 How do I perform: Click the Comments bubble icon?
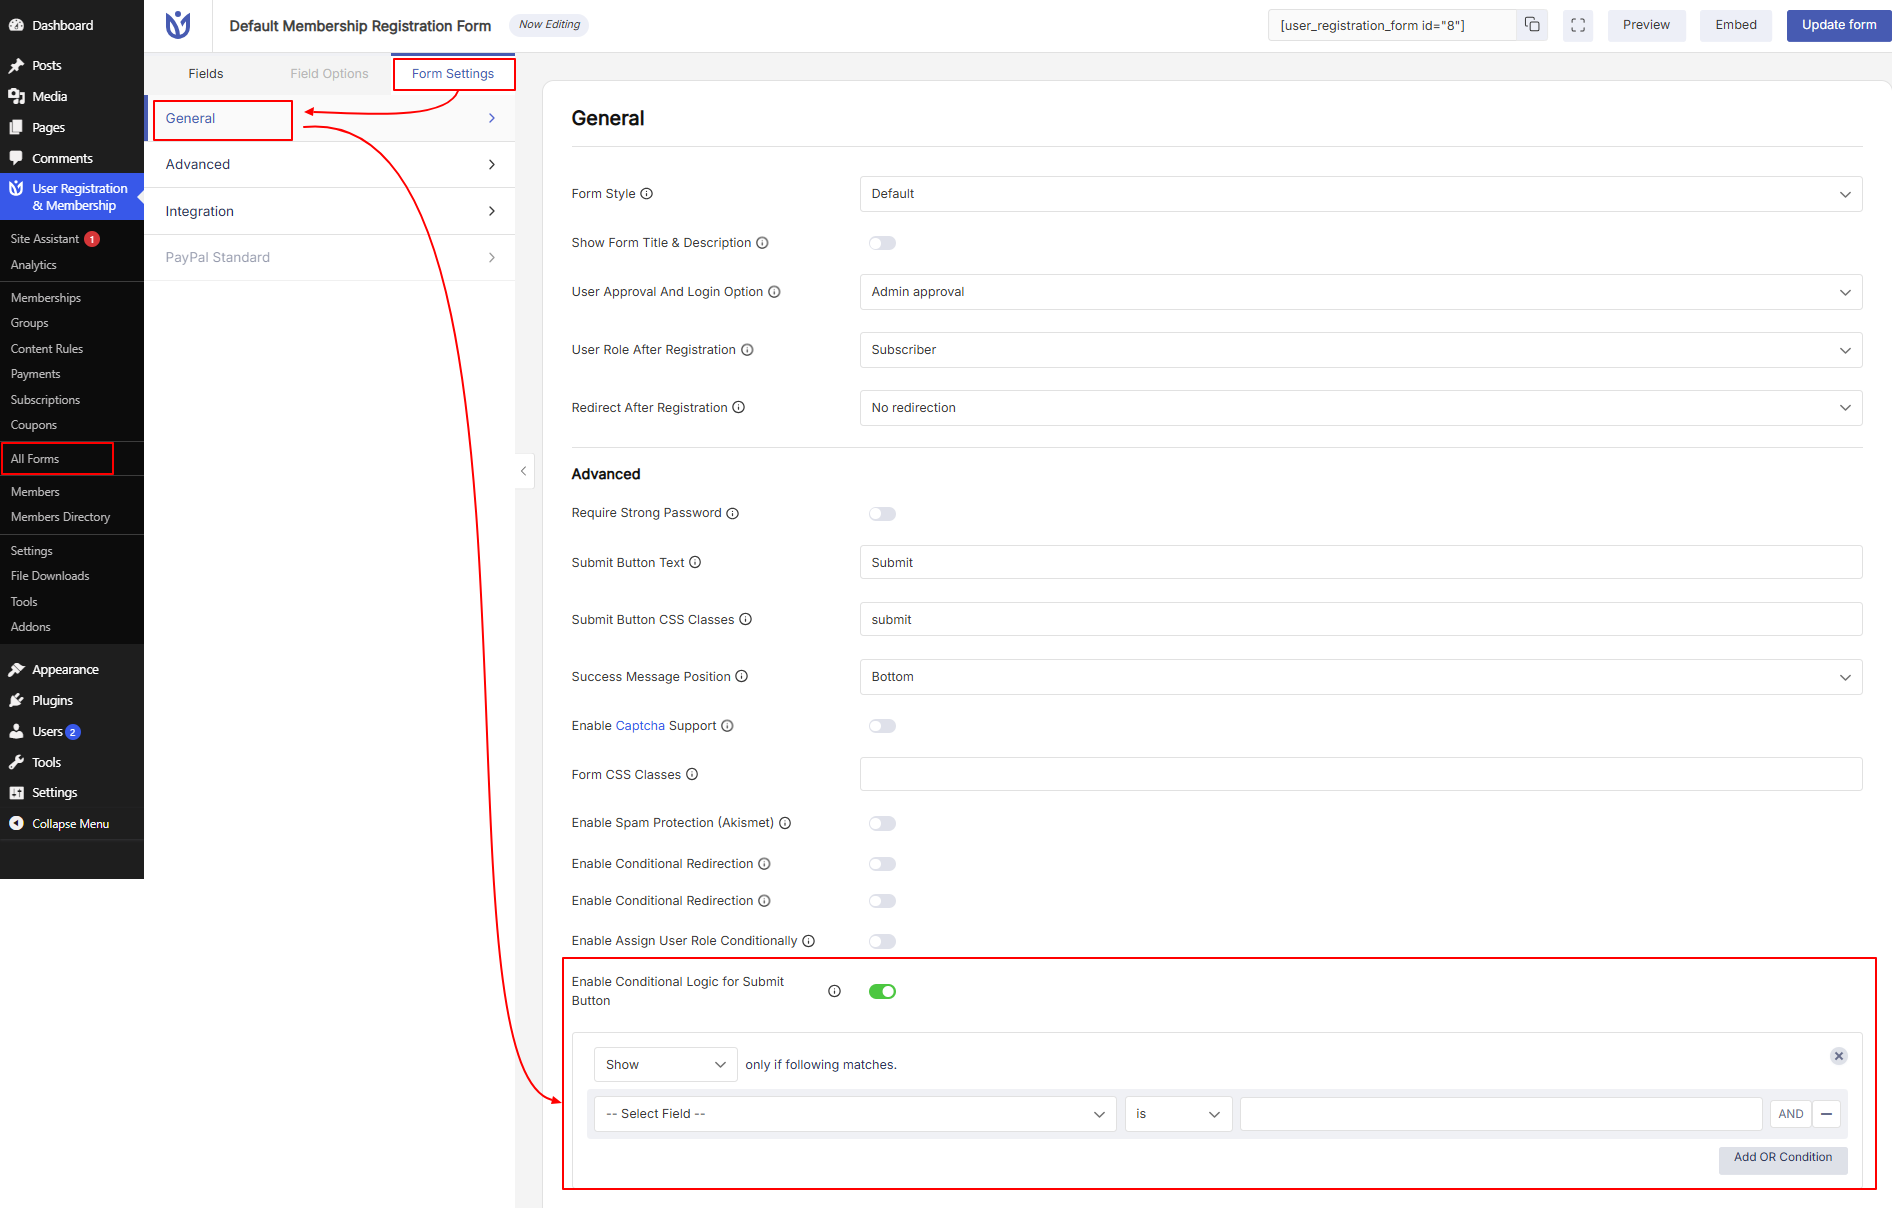16,158
